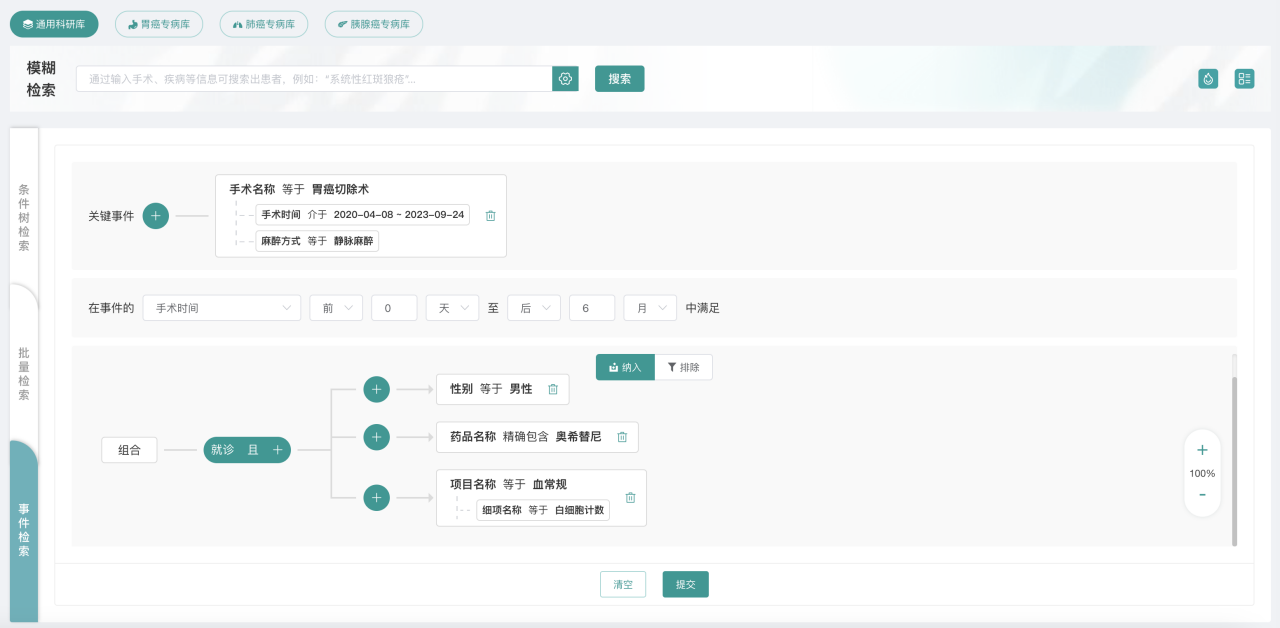Delete the 项目名称 血常规 condition
Image resolution: width=1280 pixels, height=628 pixels.
630,498
